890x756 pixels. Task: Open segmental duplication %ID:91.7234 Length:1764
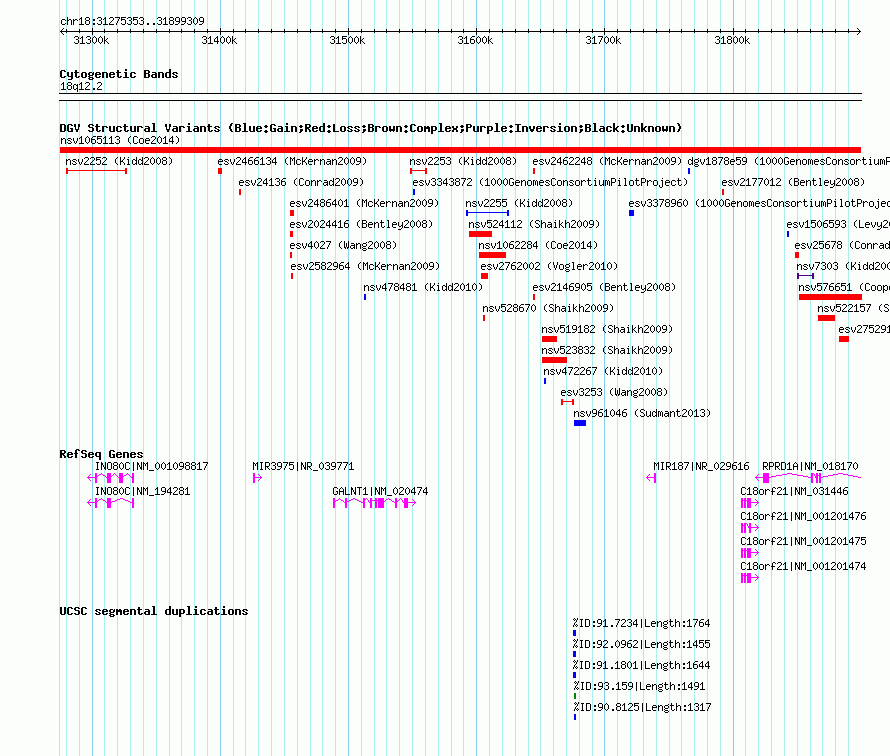coord(641,623)
